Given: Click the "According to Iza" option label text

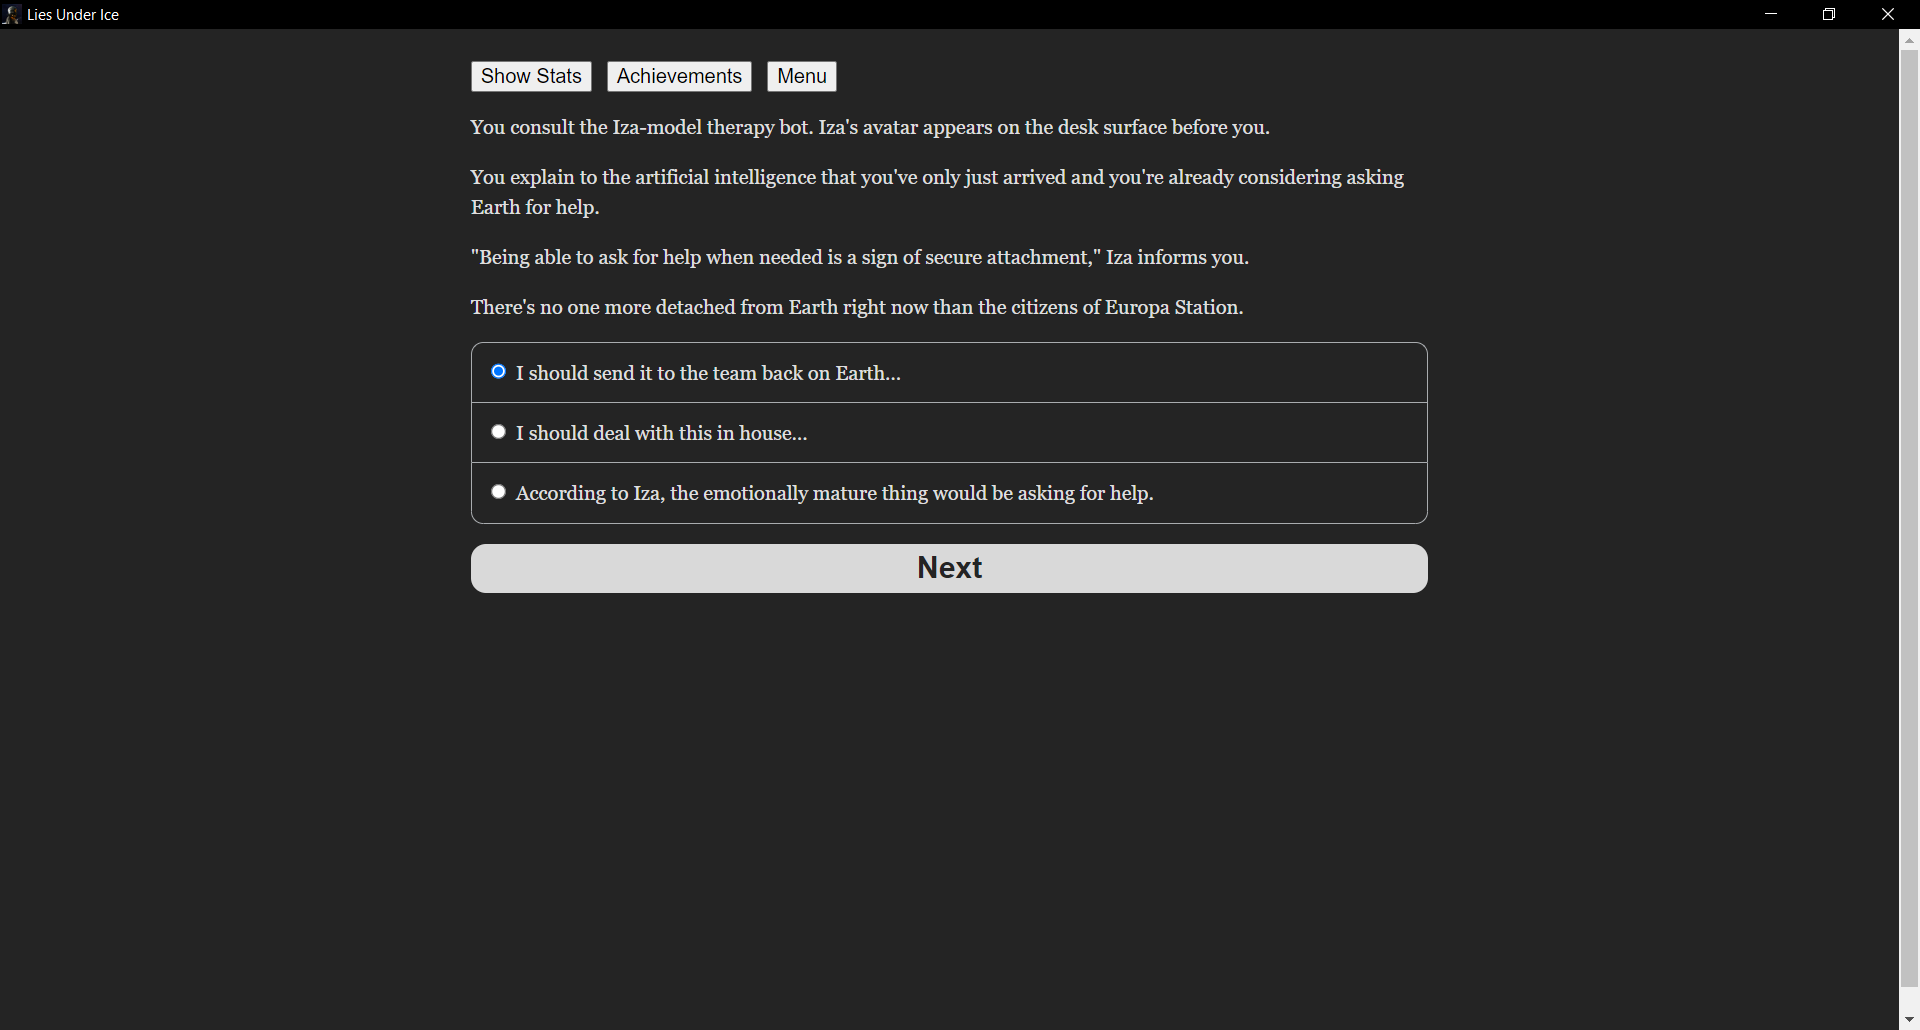Looking at the screenshot, I should point(834,494).
